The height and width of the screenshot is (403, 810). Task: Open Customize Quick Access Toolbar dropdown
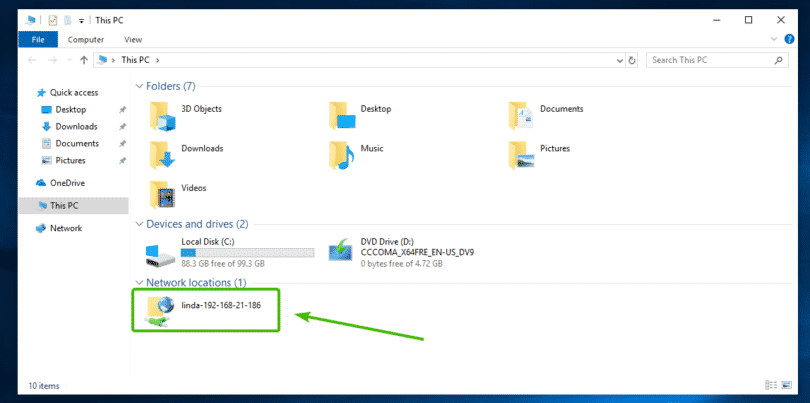click(x=82, y=21)
